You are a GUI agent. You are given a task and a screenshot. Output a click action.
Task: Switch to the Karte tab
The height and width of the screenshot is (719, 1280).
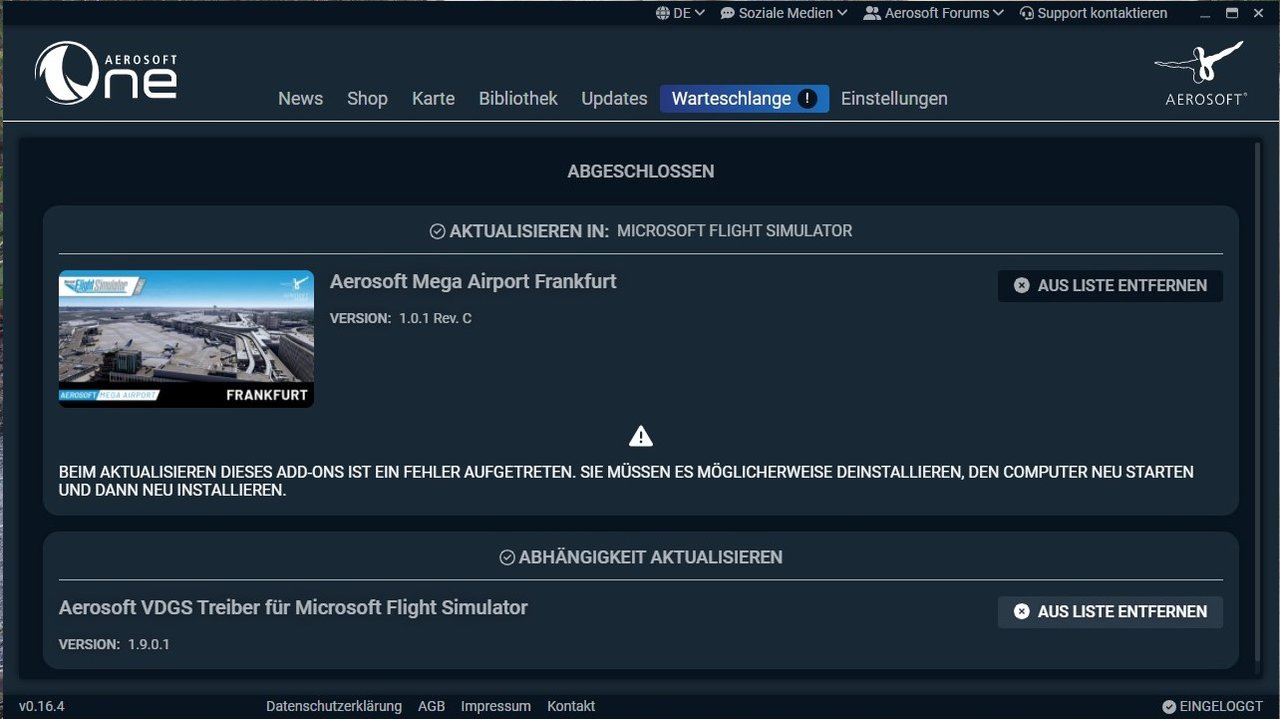(x=433, y=98)
